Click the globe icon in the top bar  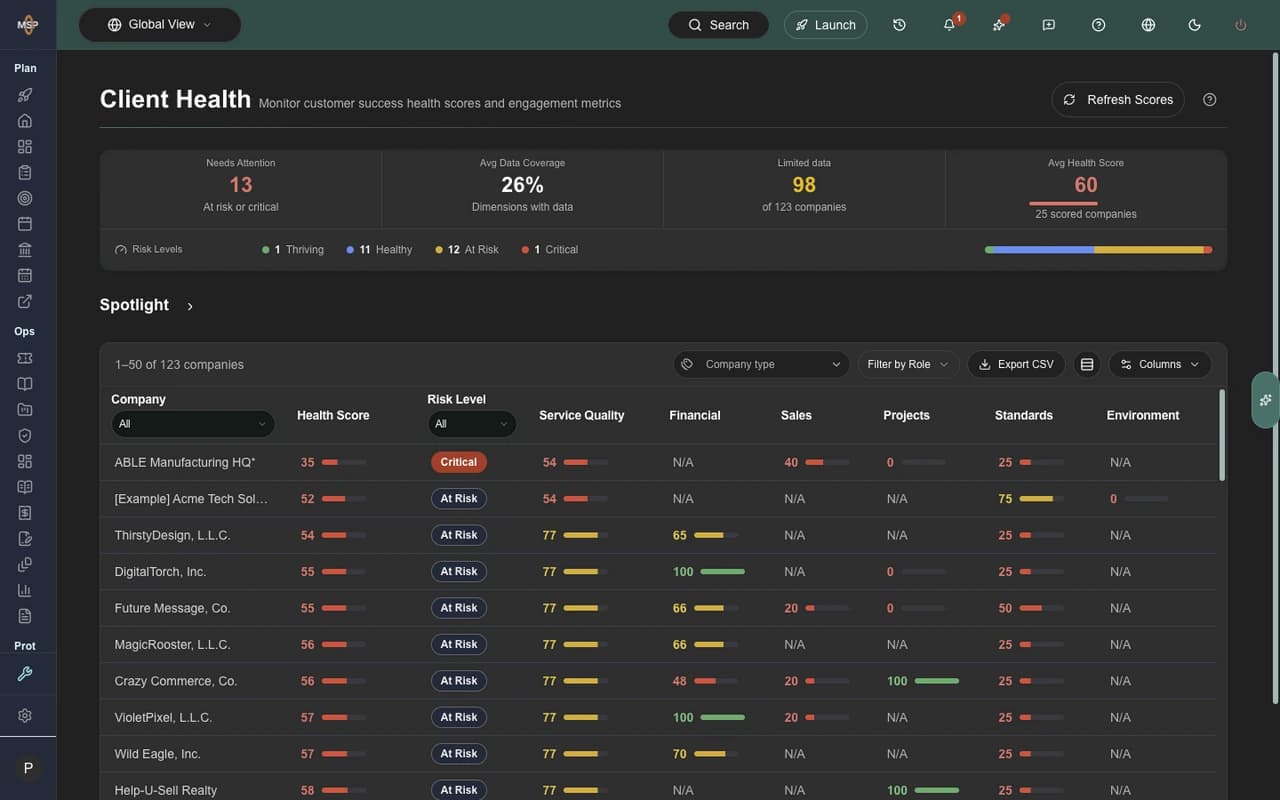click(x=1148, y=25)
